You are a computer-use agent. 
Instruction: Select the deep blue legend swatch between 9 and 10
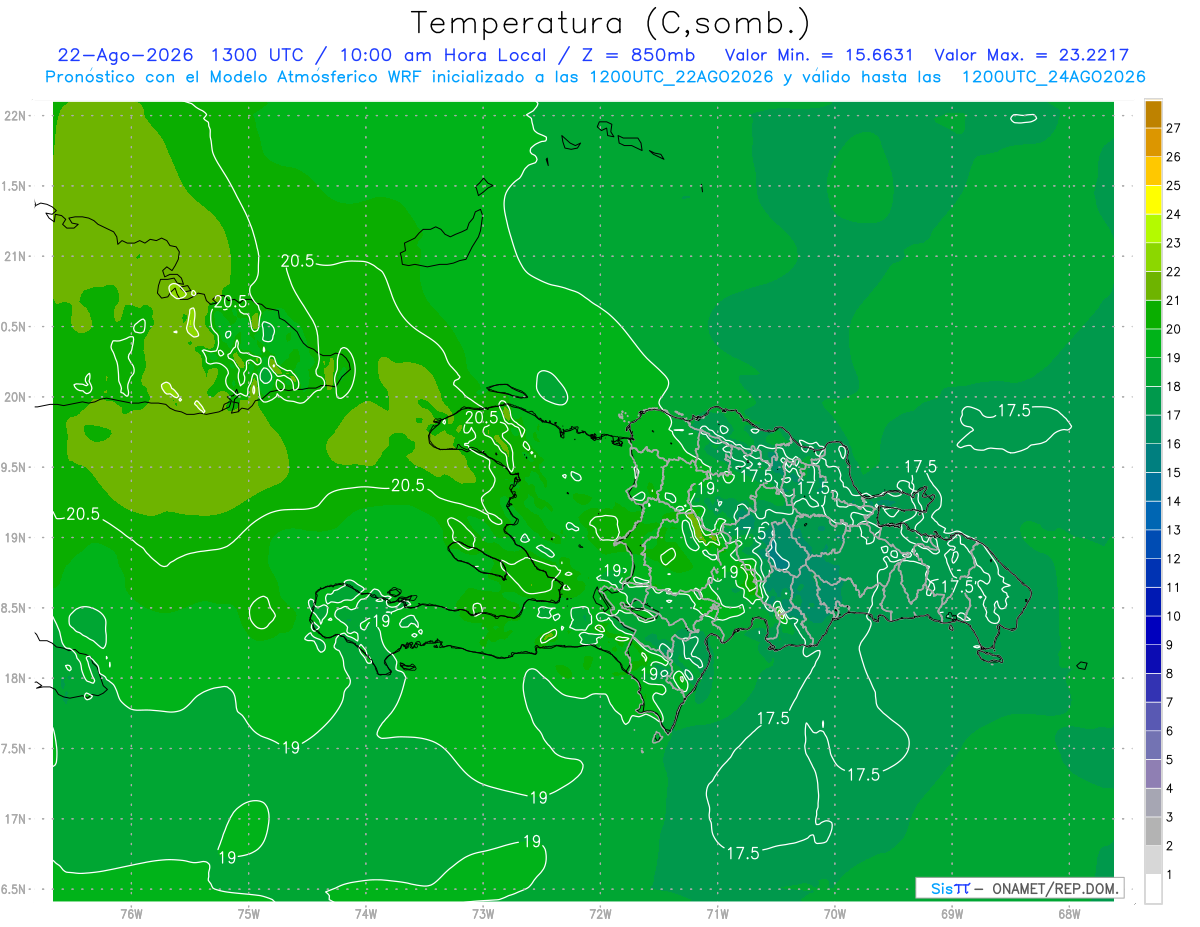coord(1153,630)
